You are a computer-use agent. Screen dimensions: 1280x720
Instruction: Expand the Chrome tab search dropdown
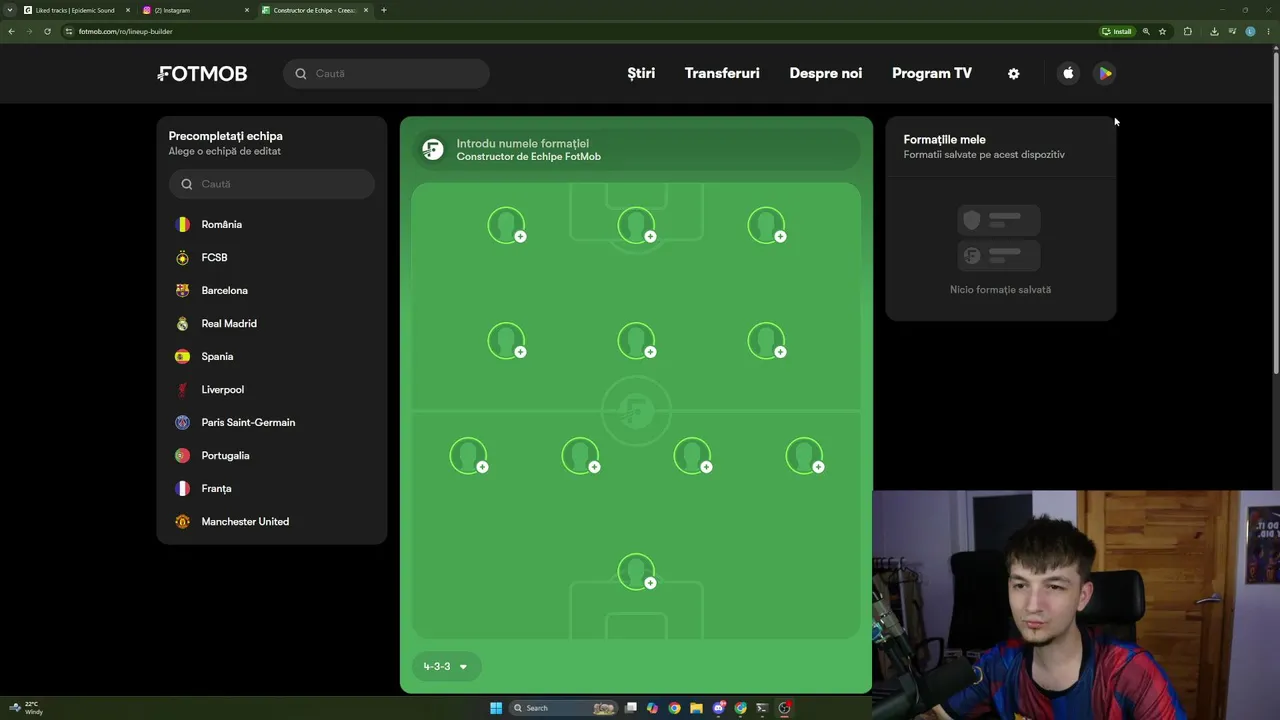coord(9,10)
